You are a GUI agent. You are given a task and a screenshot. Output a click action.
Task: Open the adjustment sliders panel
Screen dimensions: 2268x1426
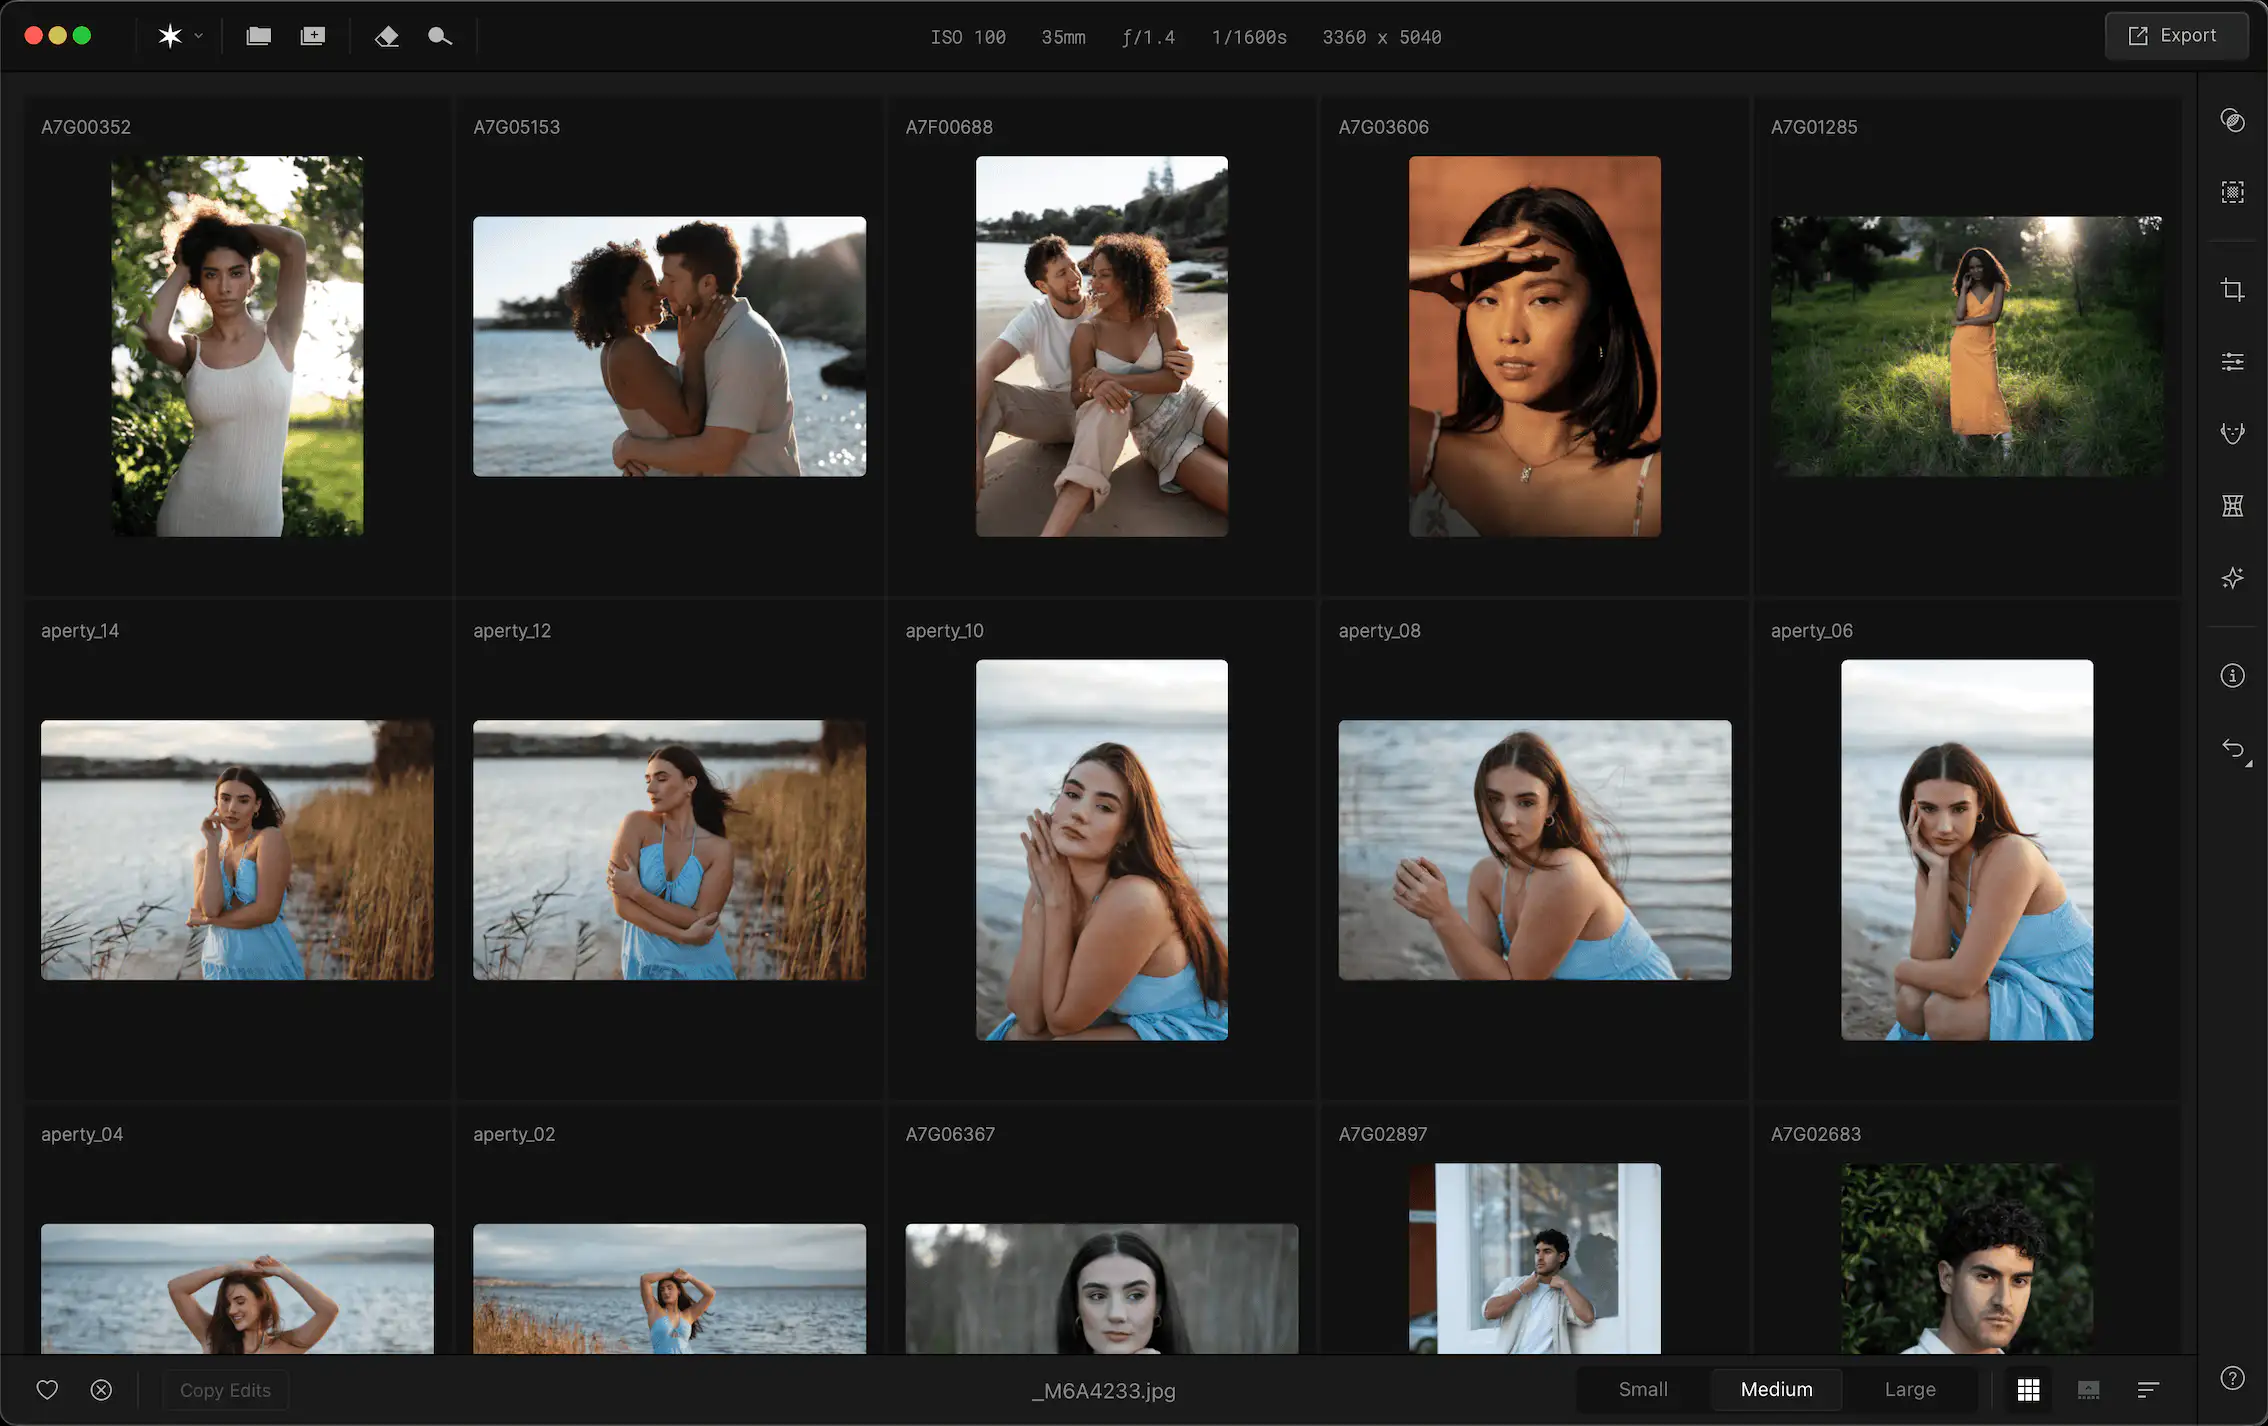point(2232,362)
